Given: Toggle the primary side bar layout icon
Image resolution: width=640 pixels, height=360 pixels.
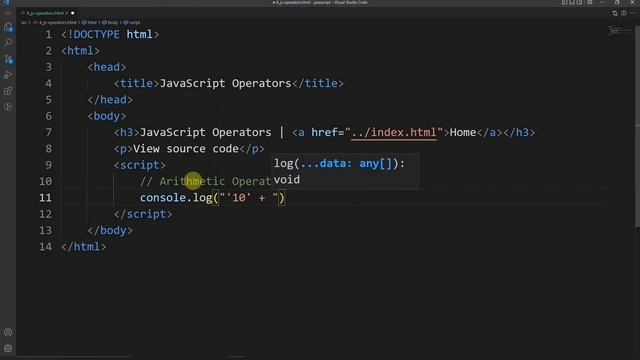Looking at the screenshot, I should [x=564, y=2].
